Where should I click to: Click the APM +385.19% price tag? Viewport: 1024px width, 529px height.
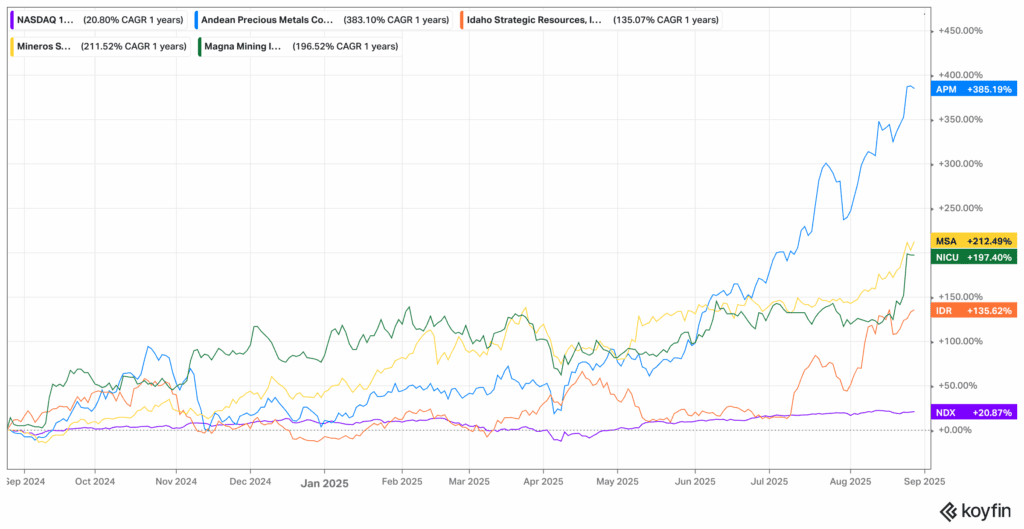(x=974, y=89)
